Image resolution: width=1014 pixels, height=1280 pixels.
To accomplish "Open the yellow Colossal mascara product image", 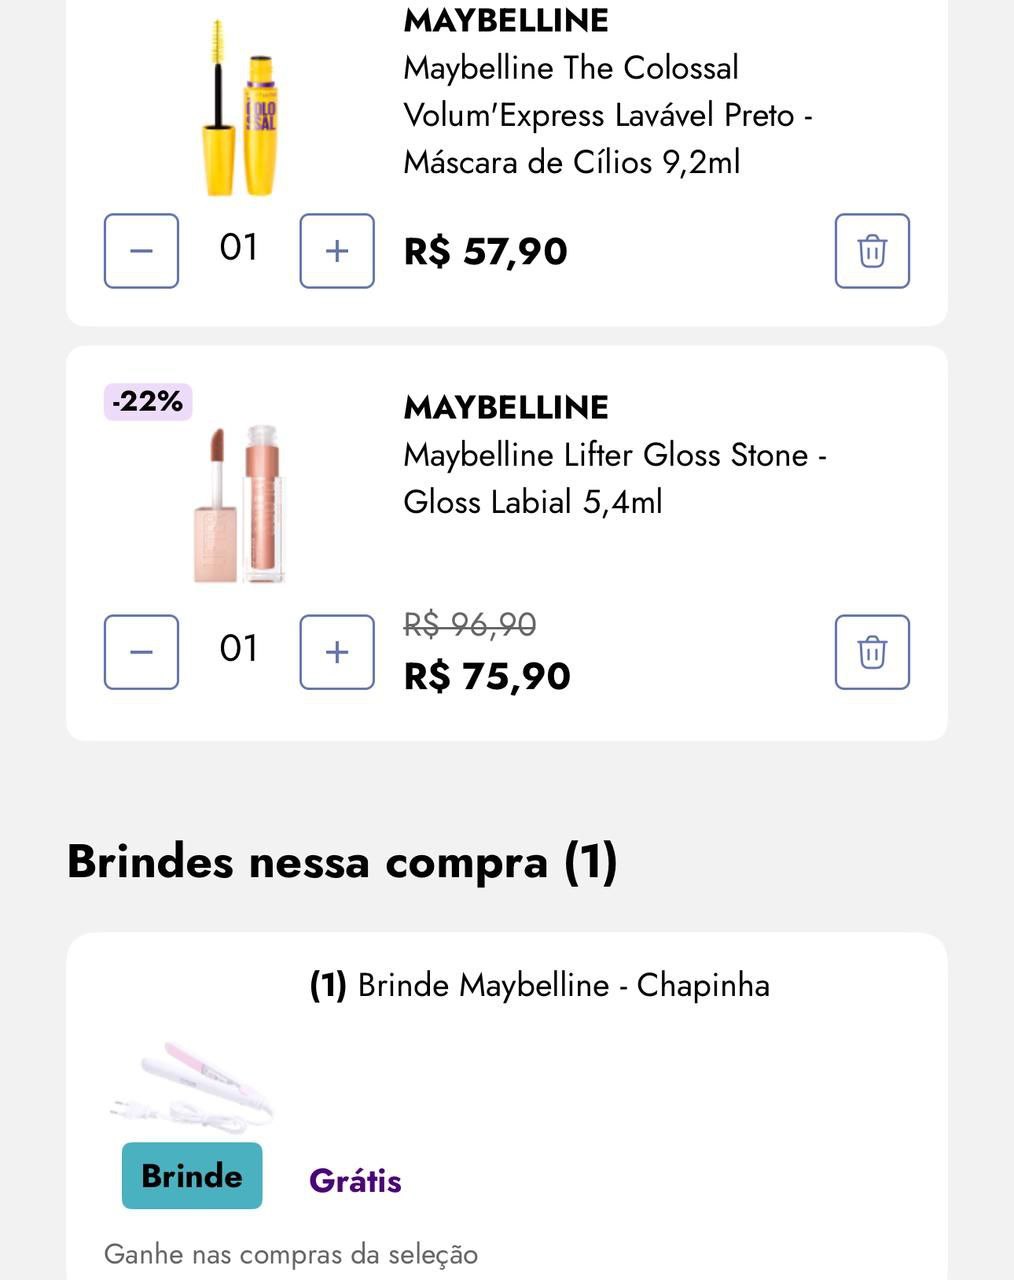I will pos(239,108).
